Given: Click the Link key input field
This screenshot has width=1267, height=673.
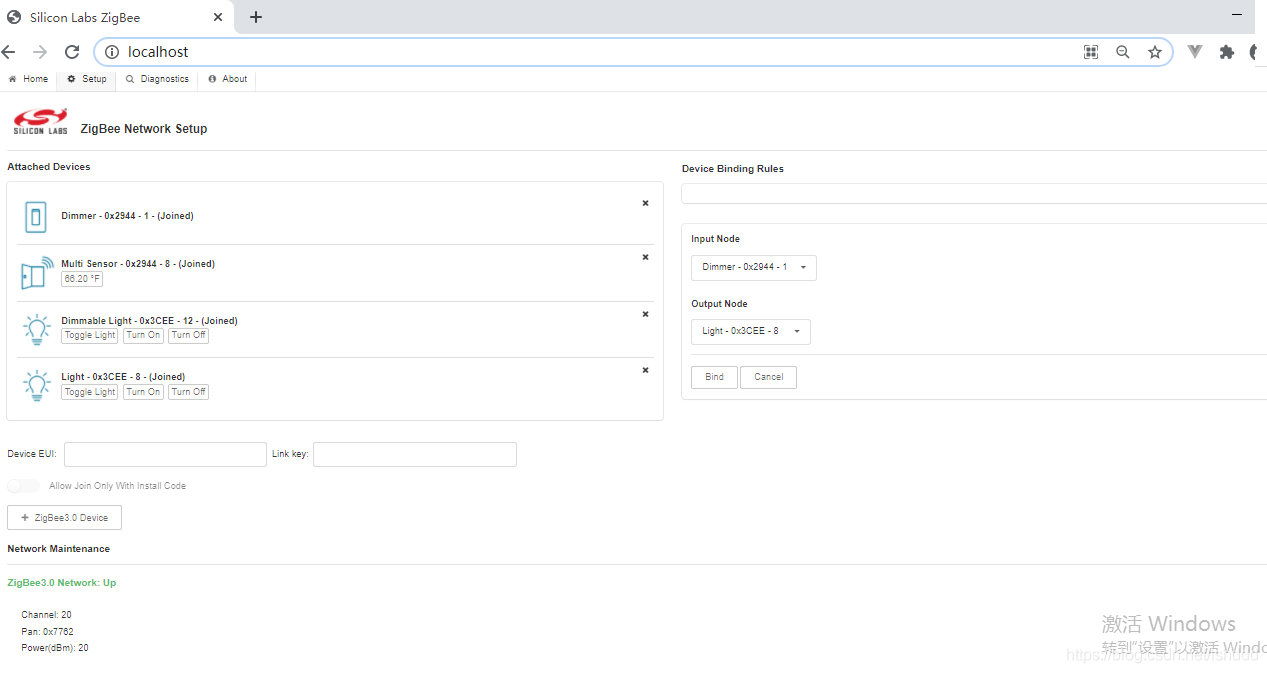Looking at the screenshot, I should [415, 454].
